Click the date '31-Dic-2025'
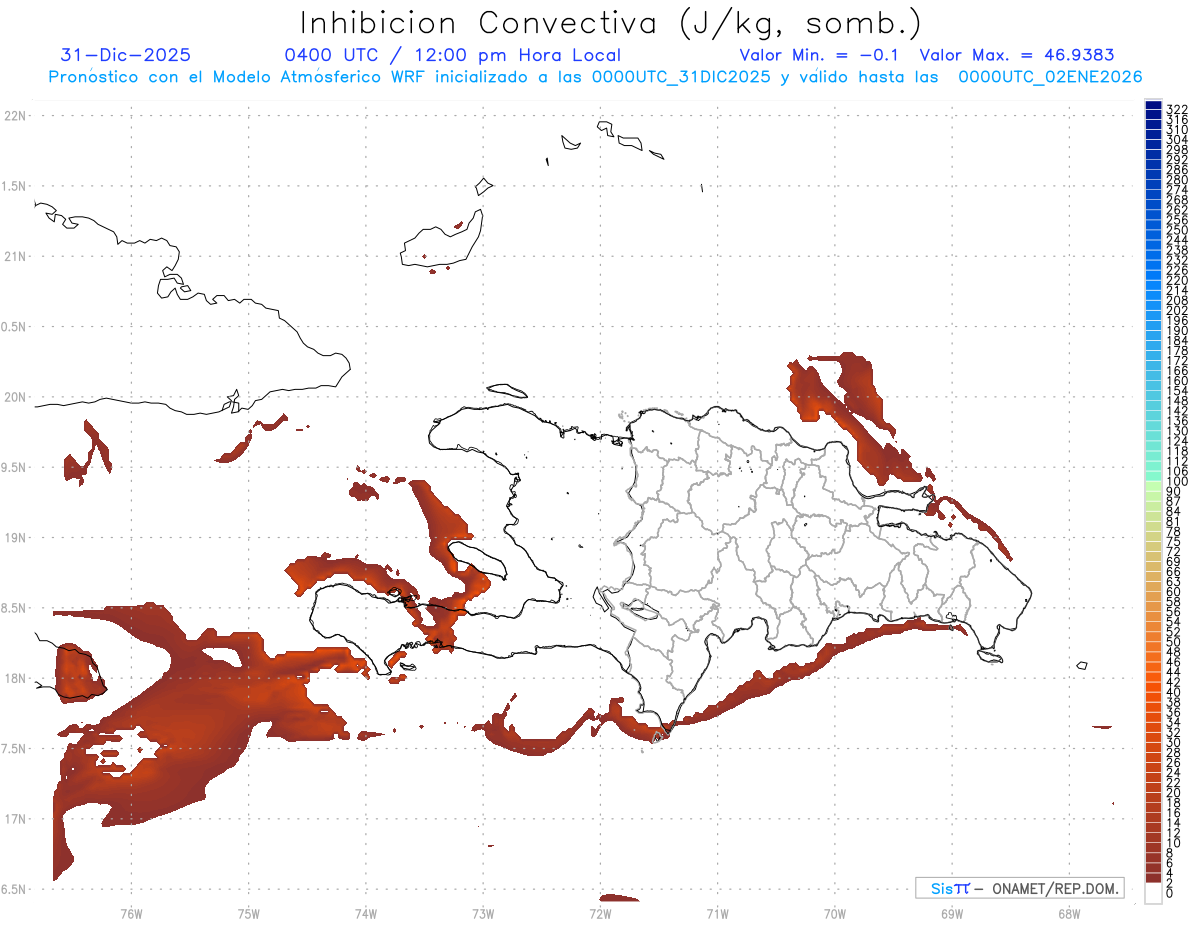 pos(125,56)
